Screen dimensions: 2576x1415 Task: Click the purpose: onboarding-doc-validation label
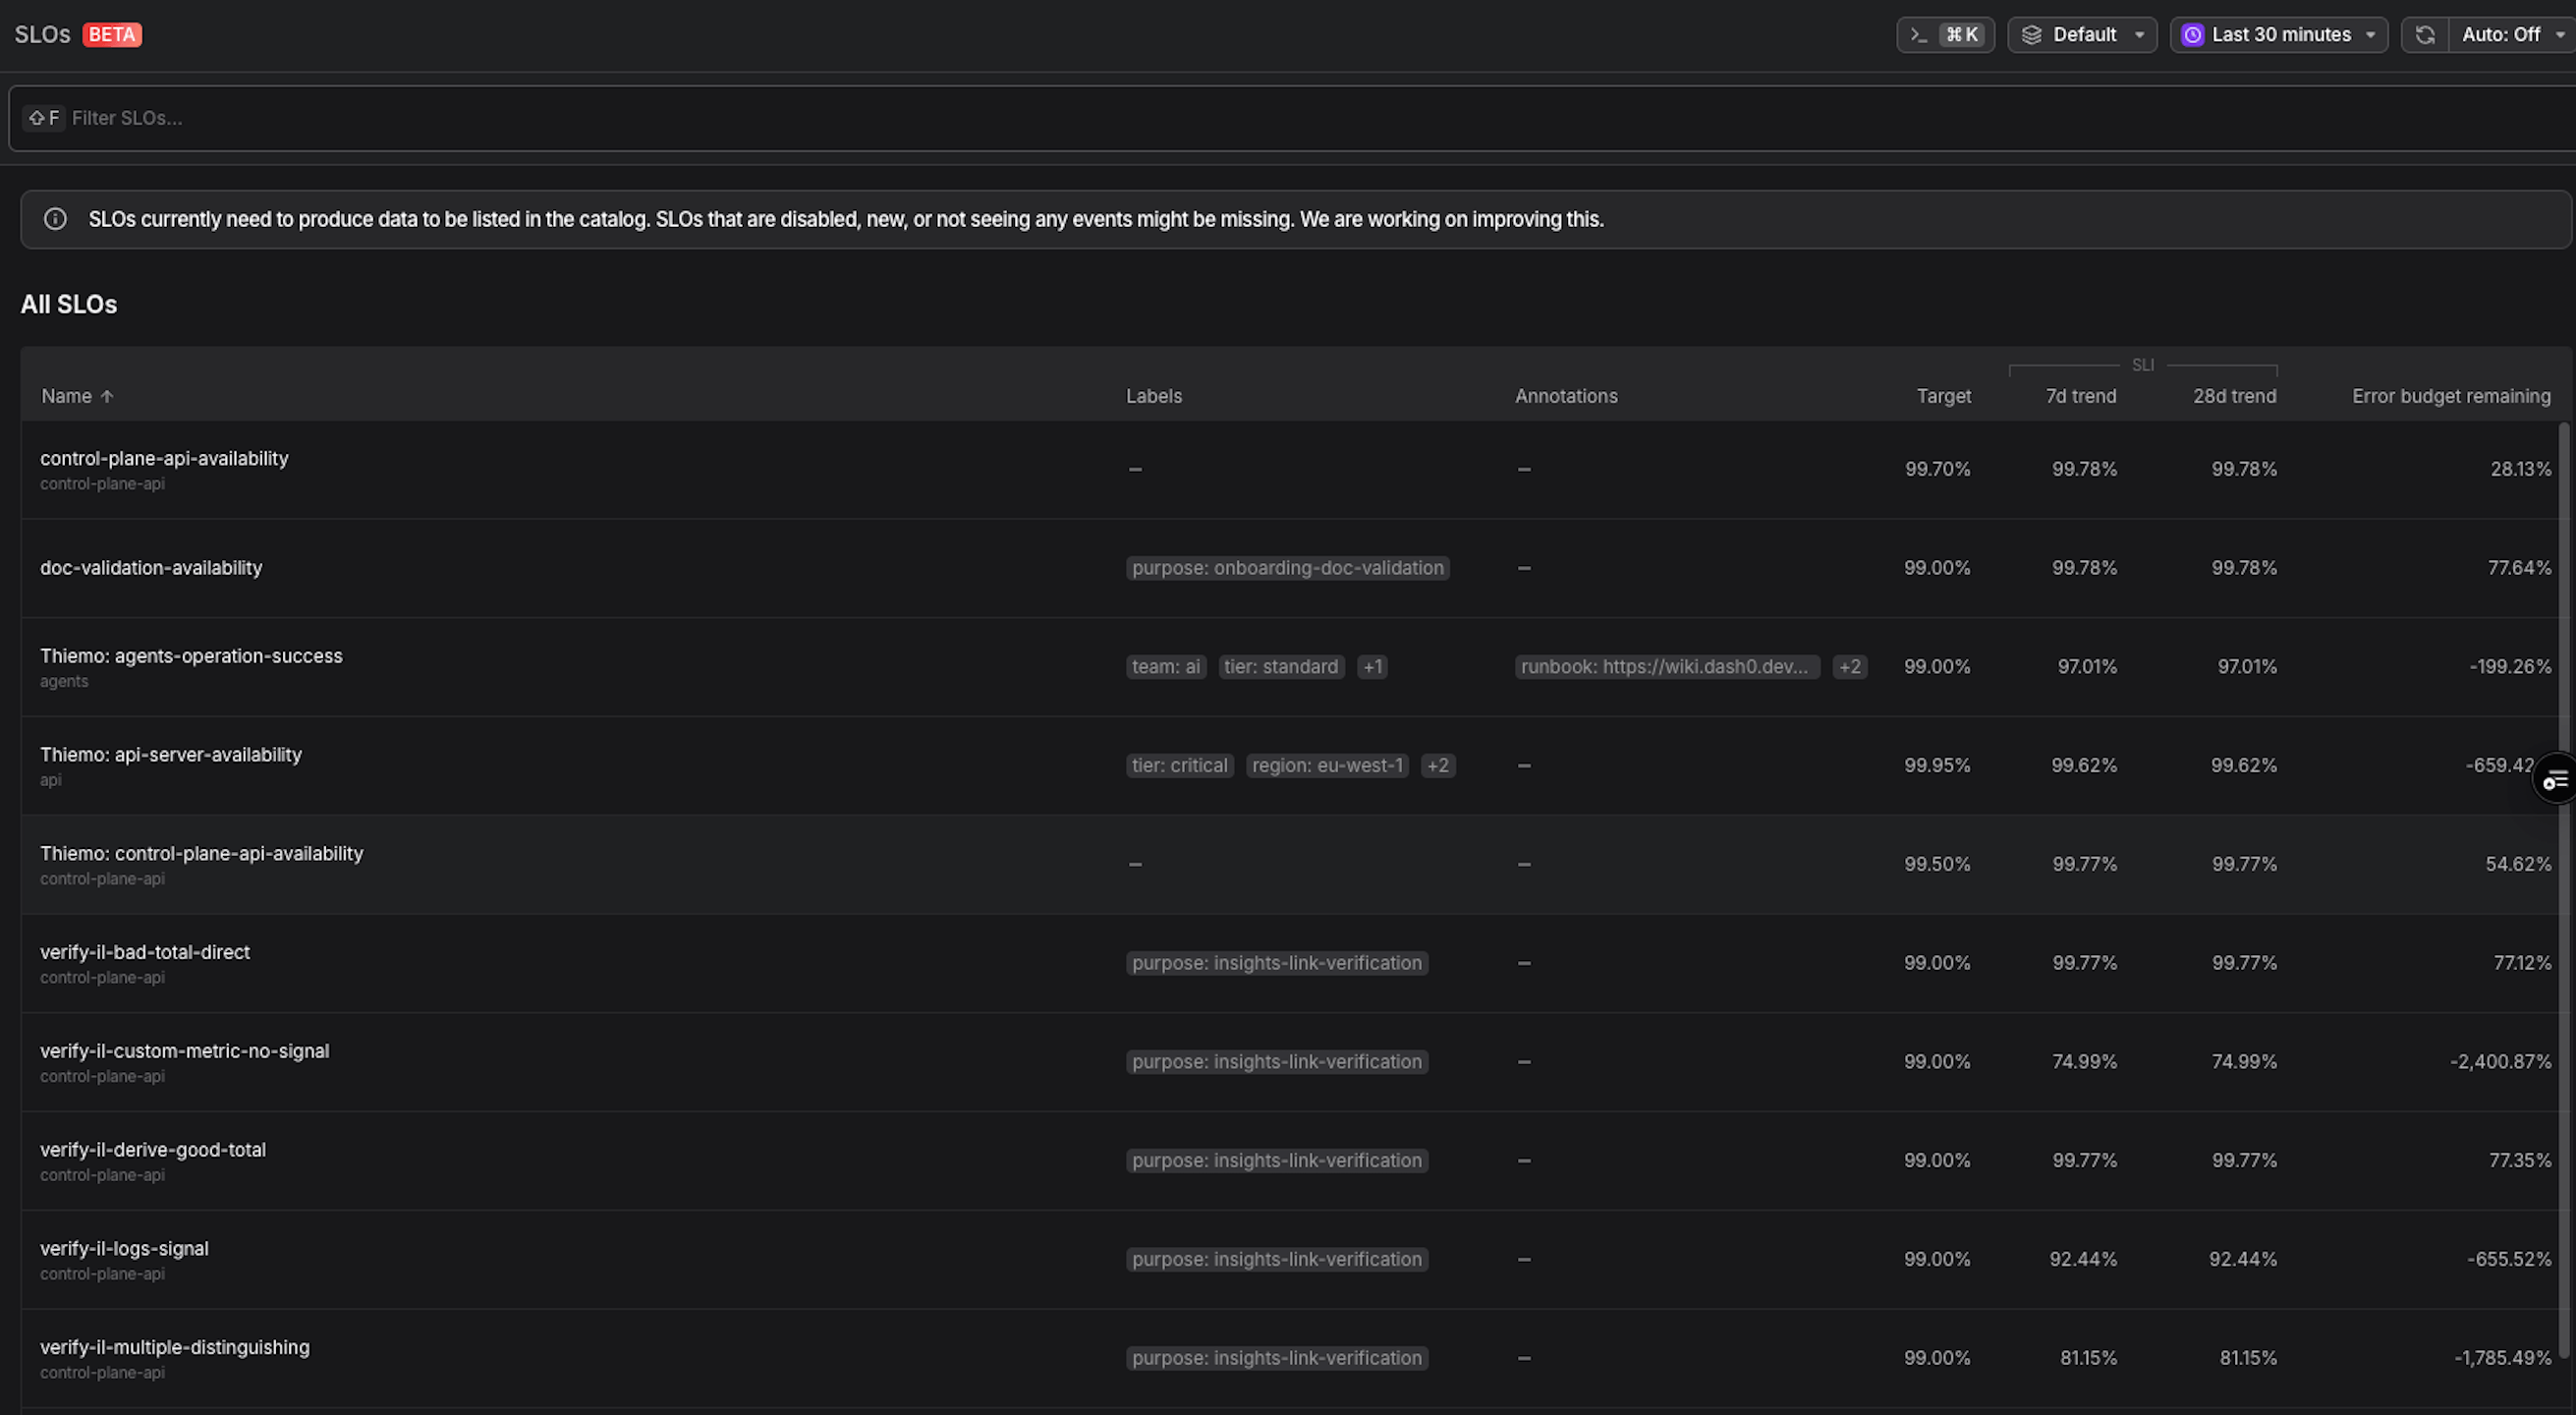point(1288,568)
